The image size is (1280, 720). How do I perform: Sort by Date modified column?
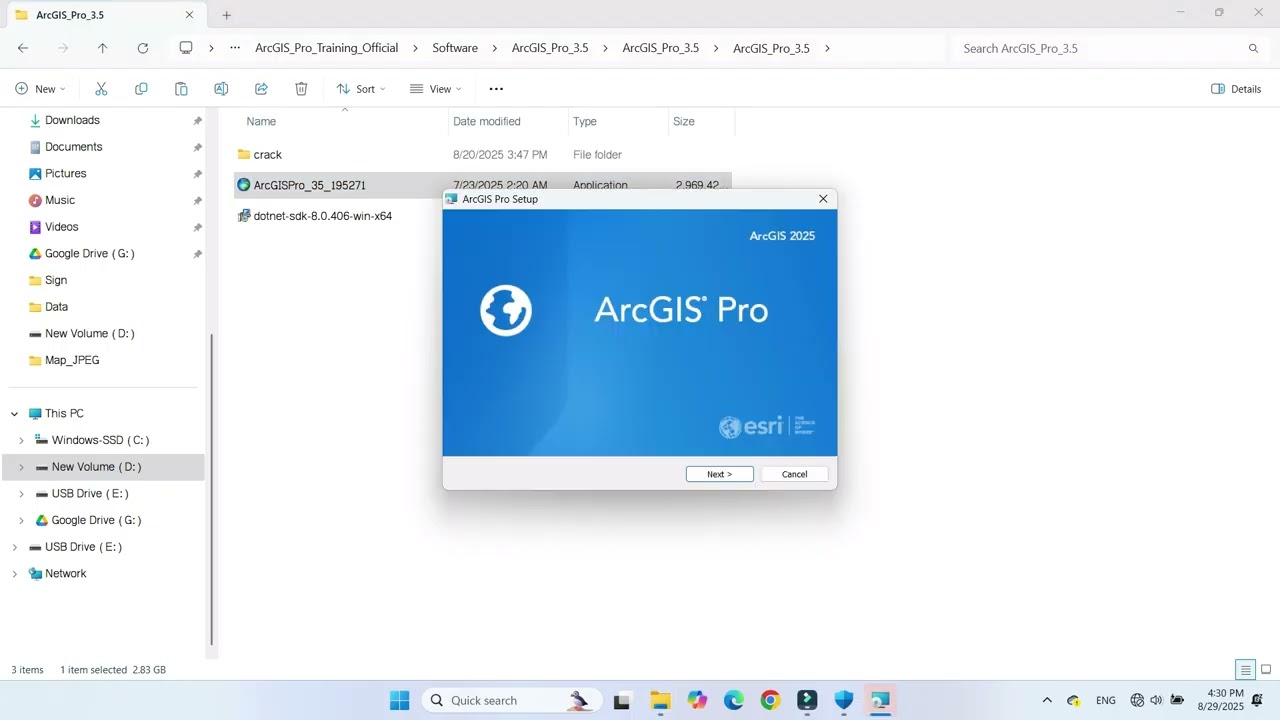487,121
